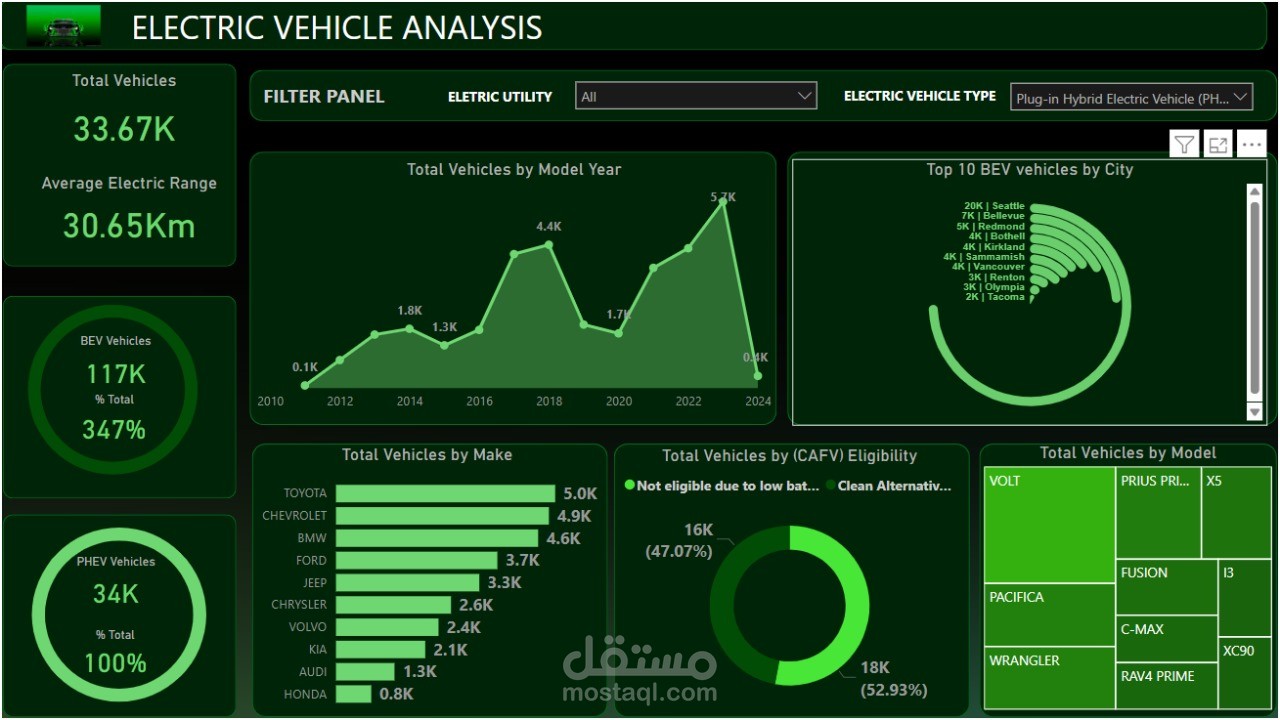Click the PHEV Vehicles 34K ring card
The width and height of the screenshot is (1280, 720).
(x=118, y=613)
